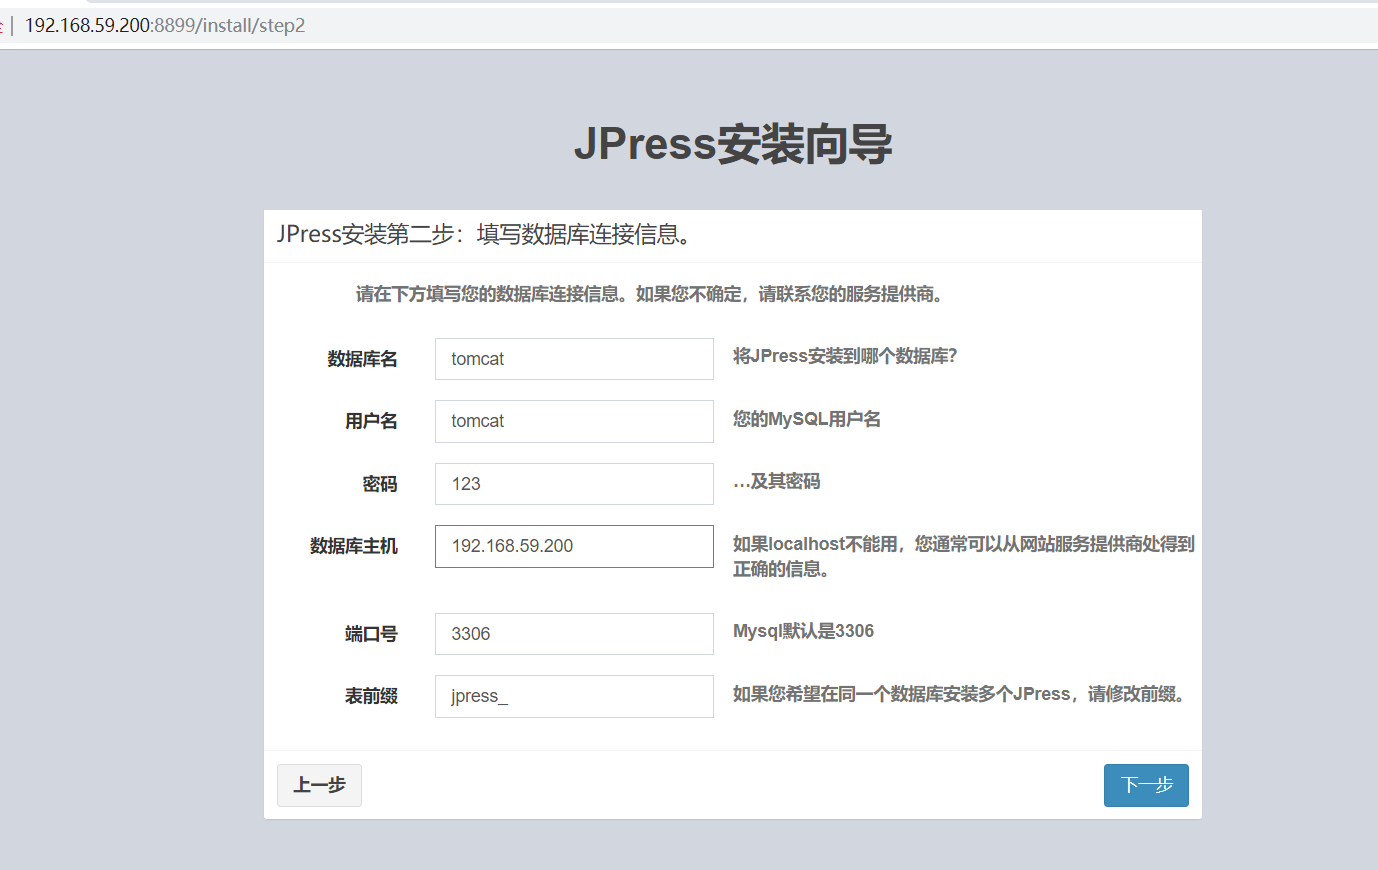Select the 密码 field with 123
The image size is (1378, 870).
click(x=574, y=484)
